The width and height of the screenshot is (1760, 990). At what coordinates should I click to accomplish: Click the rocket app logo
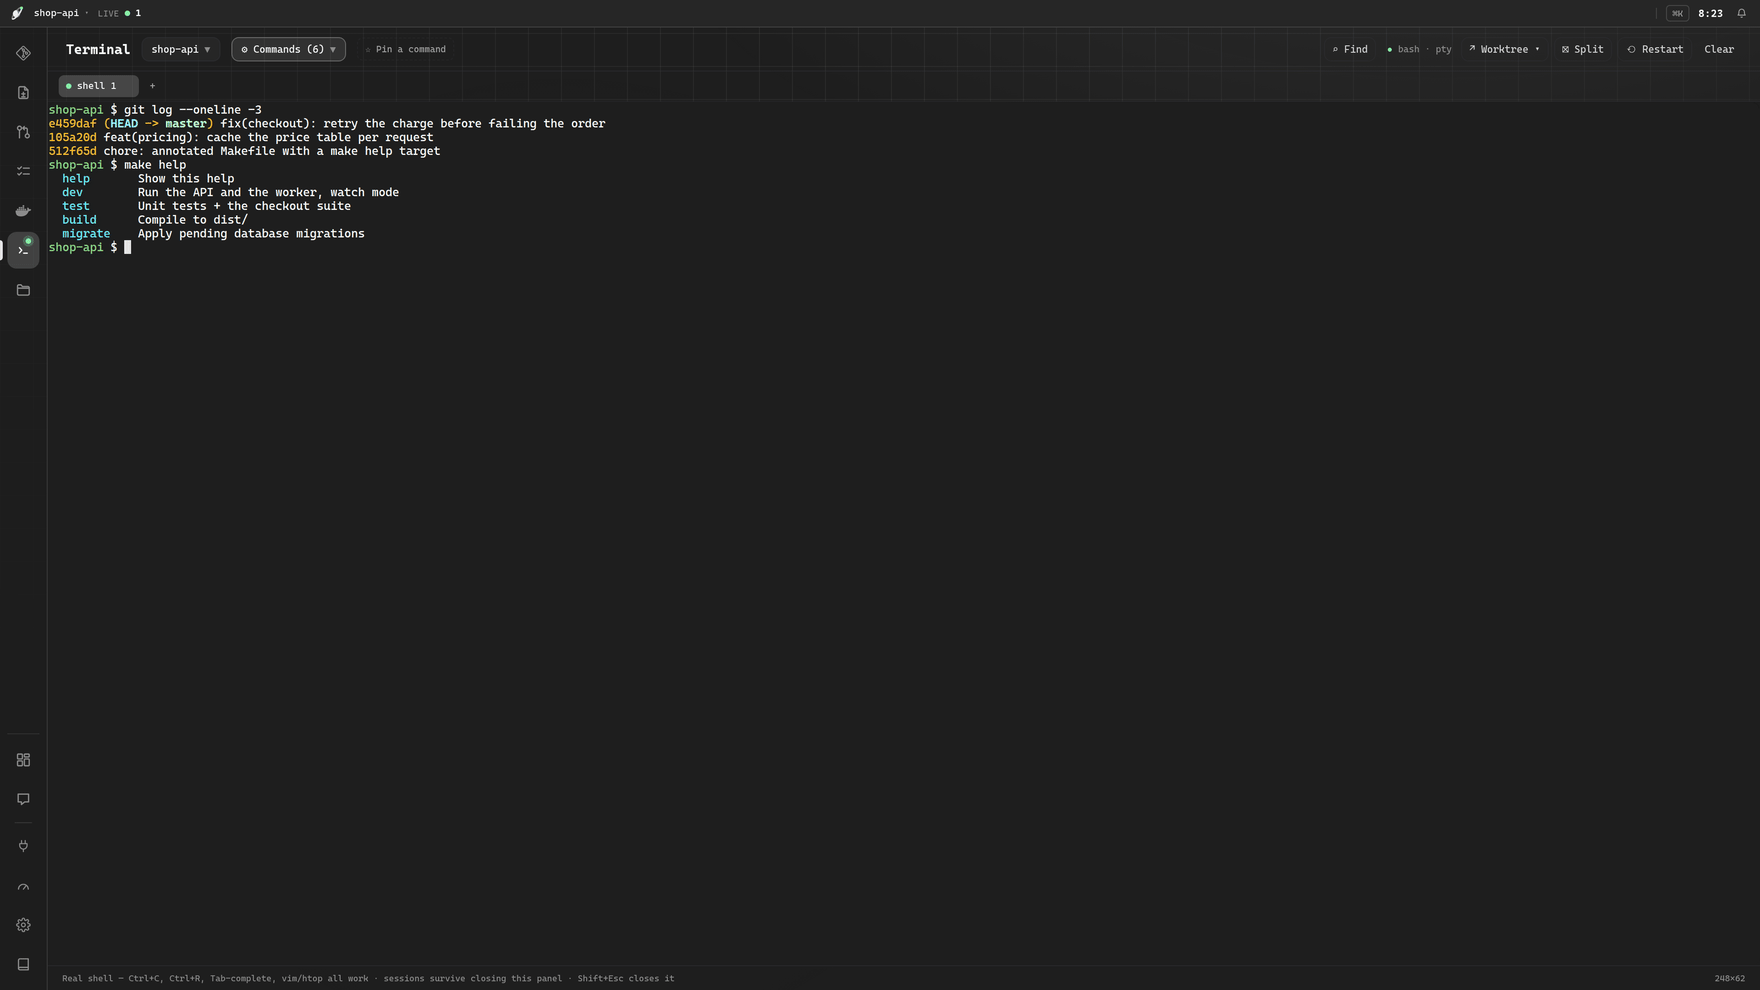(17, 13)
